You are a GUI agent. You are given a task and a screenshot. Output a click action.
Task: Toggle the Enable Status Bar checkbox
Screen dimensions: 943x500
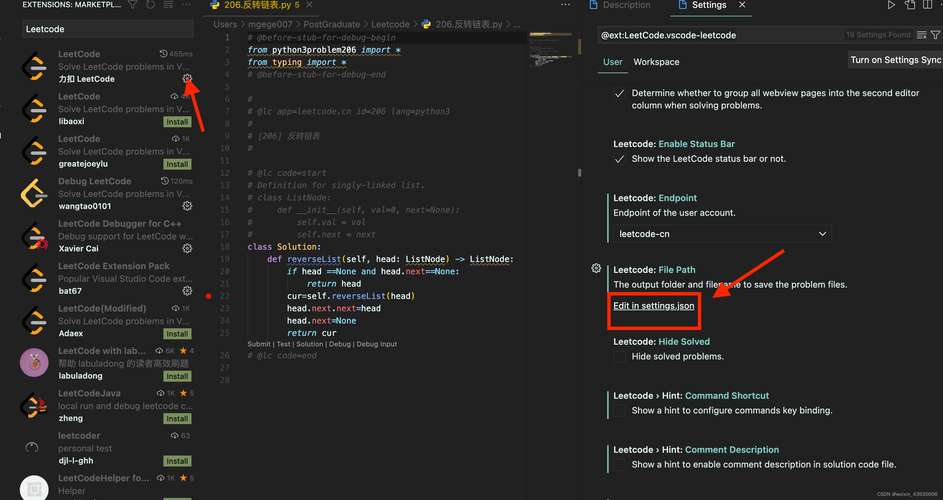point(619,159)
